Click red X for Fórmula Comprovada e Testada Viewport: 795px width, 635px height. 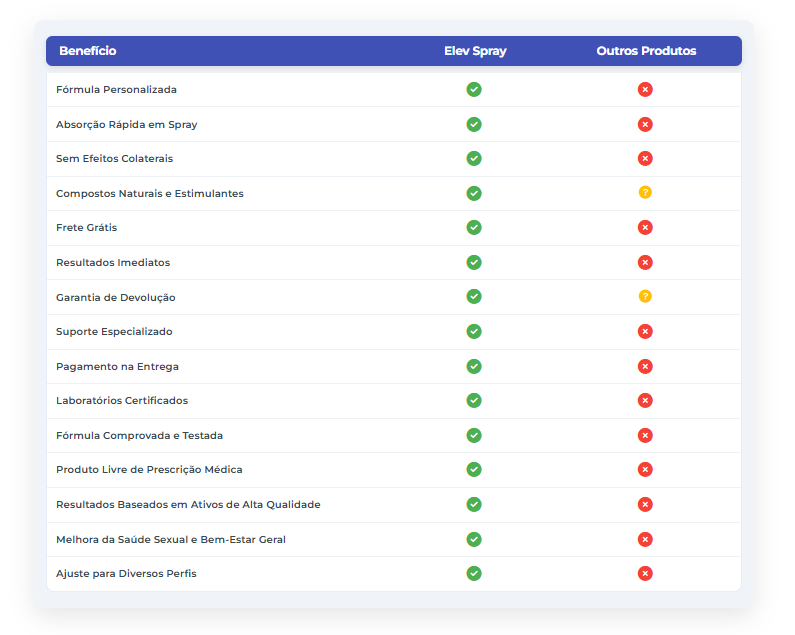(x=645, y=435)
